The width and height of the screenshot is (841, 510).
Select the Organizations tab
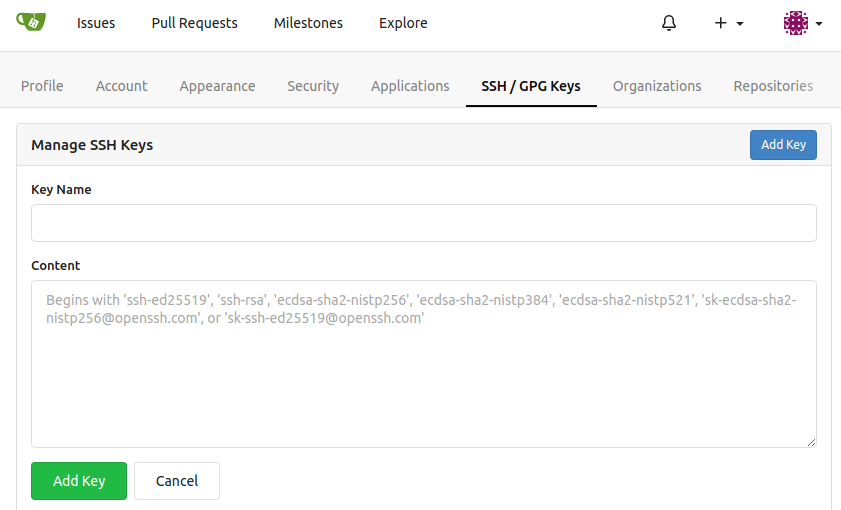(657, 86)
